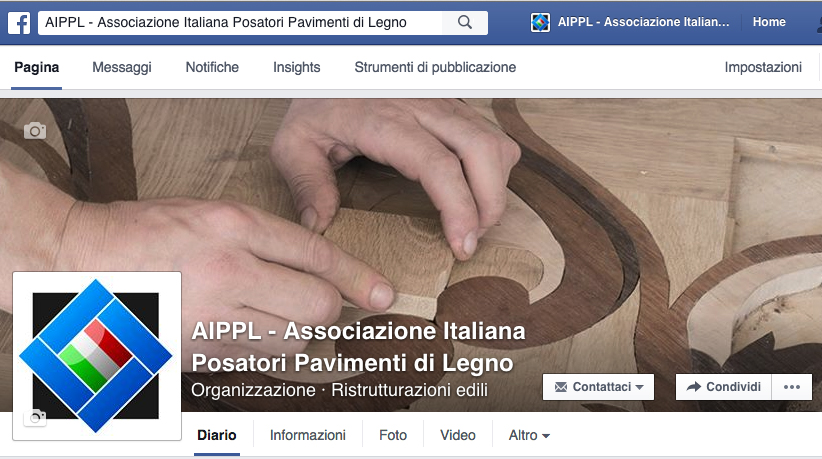The height and width of the screenshot is (459, 822).
Task: Click the search magnifier icon
Action: (465, 23)
